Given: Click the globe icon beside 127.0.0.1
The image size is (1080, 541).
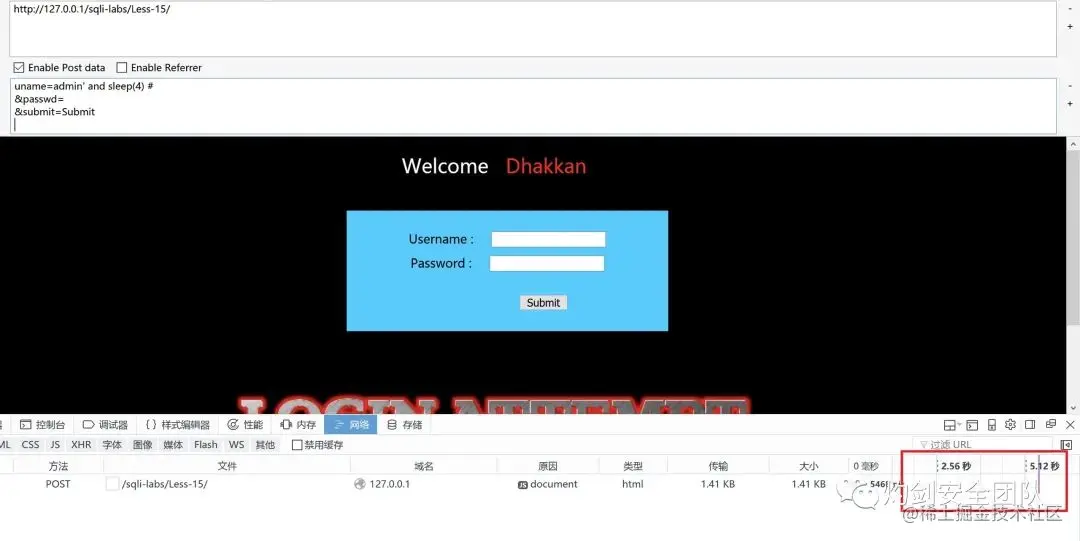Looking at the screenshot, I should [360, 484].
